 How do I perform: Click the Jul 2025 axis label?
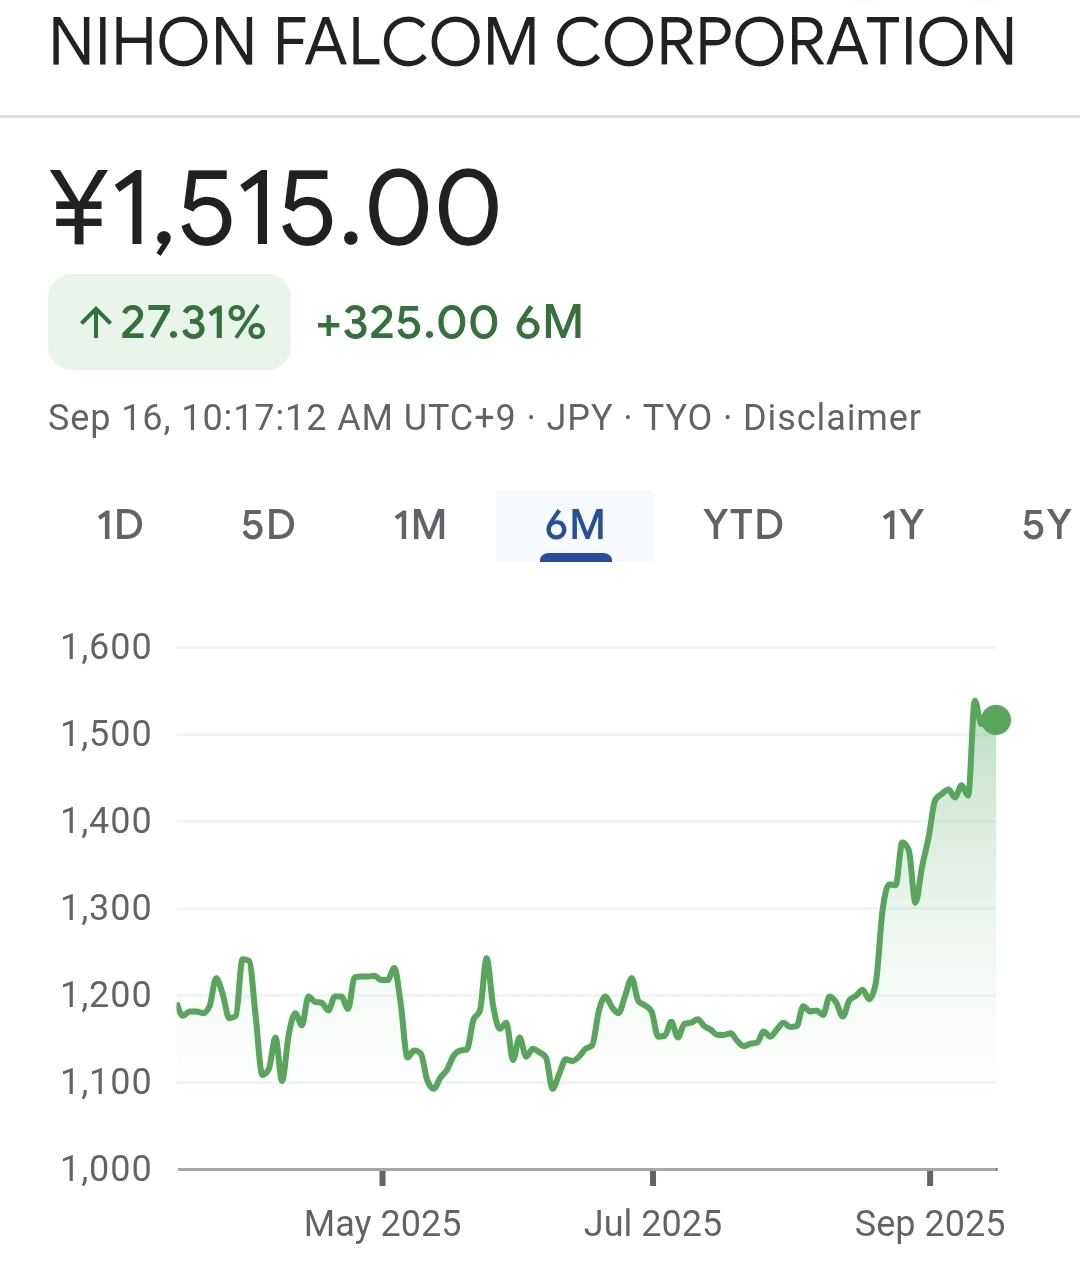653,1224
